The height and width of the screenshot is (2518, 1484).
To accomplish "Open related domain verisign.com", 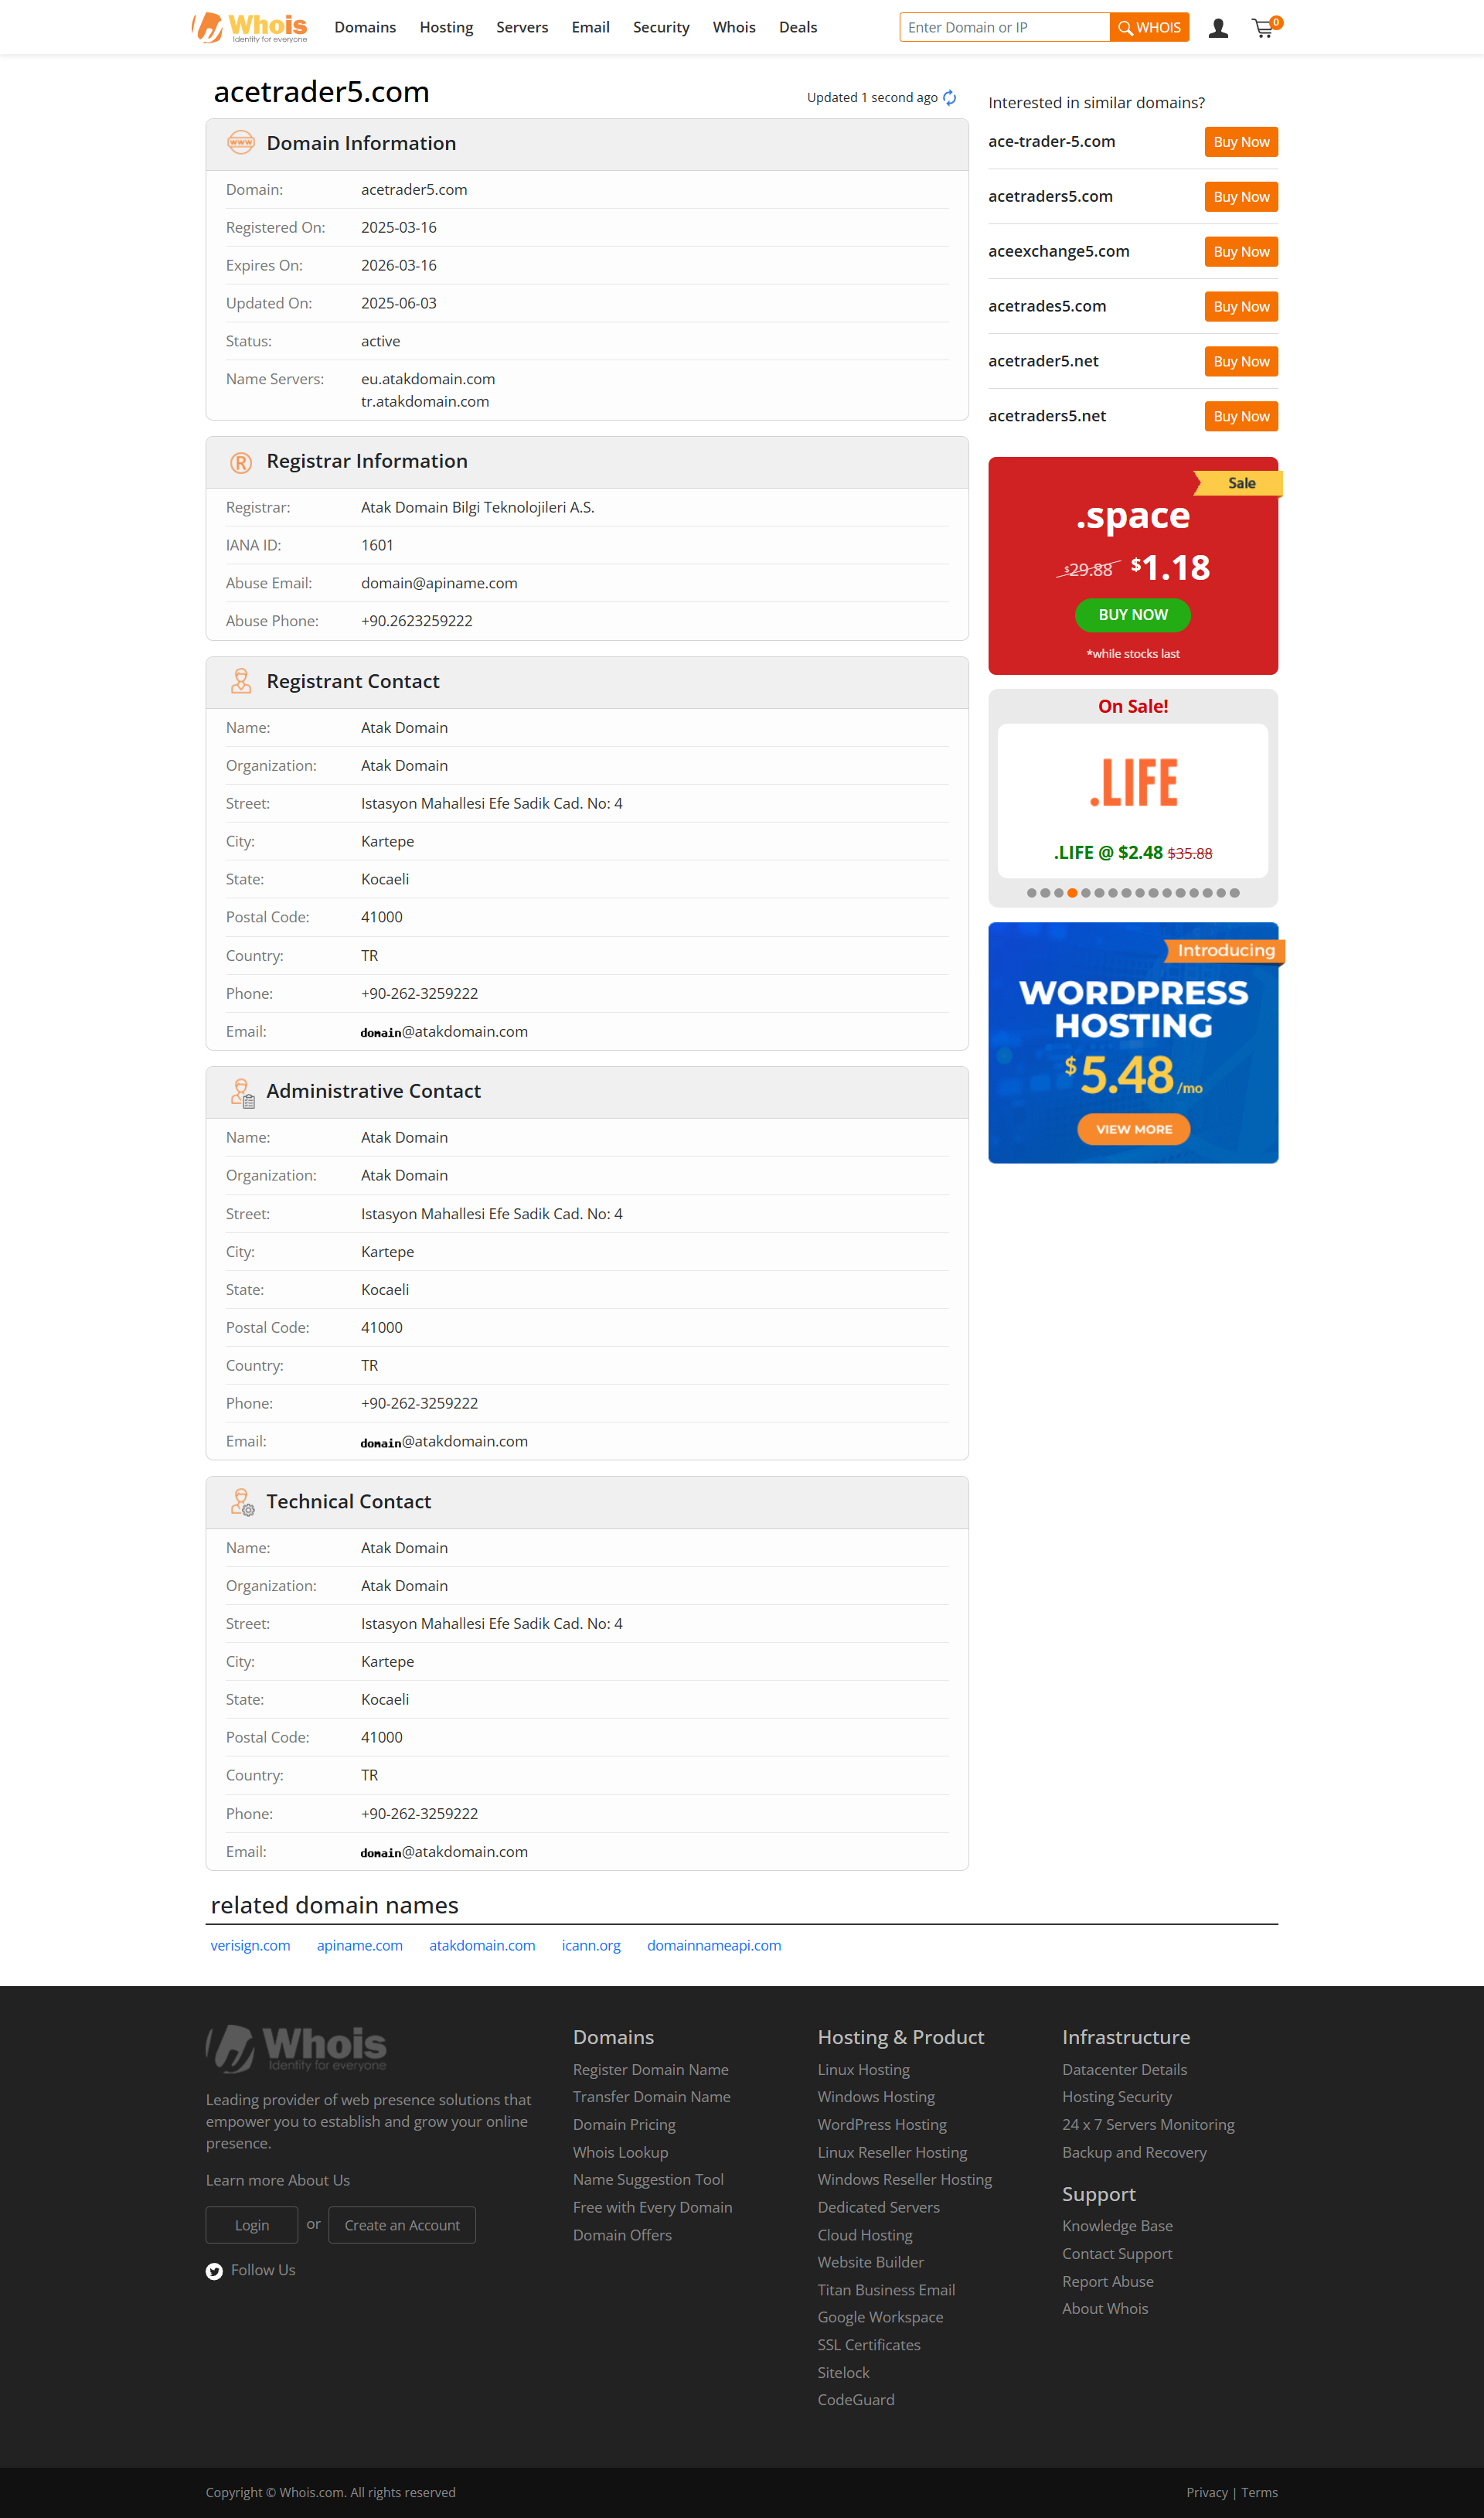I will [x=250, y=1945].
